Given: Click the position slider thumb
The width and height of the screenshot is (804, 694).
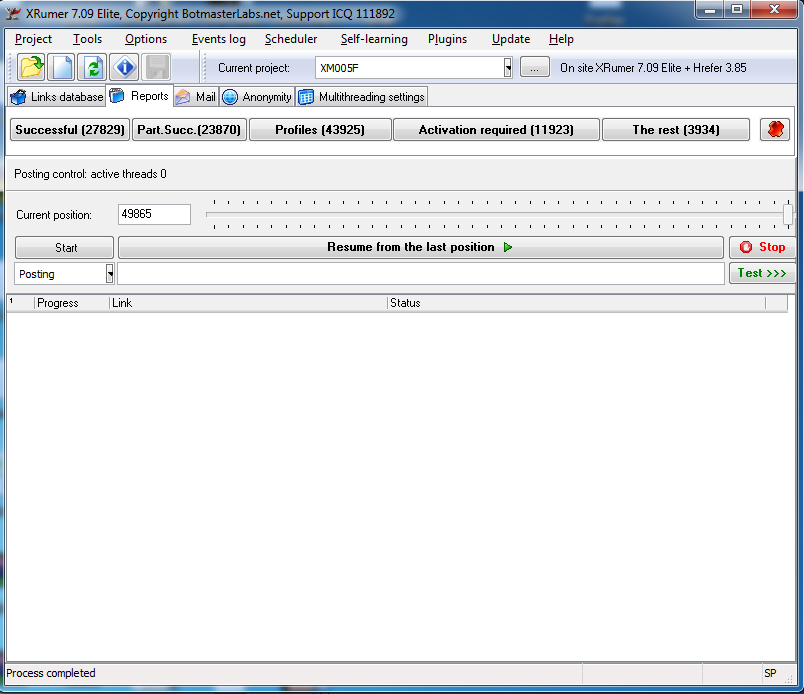Looking at the screenshot, I should (x=788, y=214).
